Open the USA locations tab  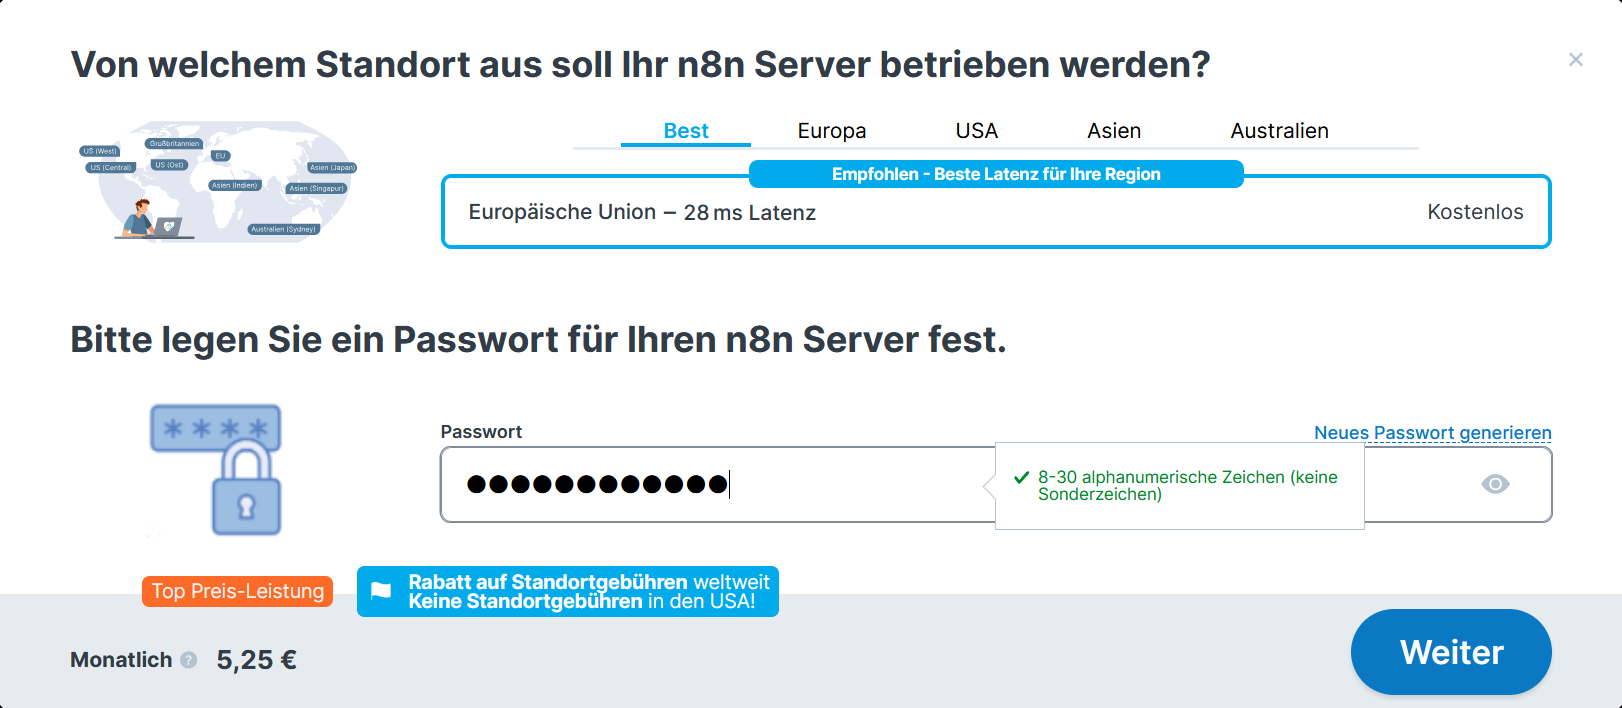[x=976, y=131]
